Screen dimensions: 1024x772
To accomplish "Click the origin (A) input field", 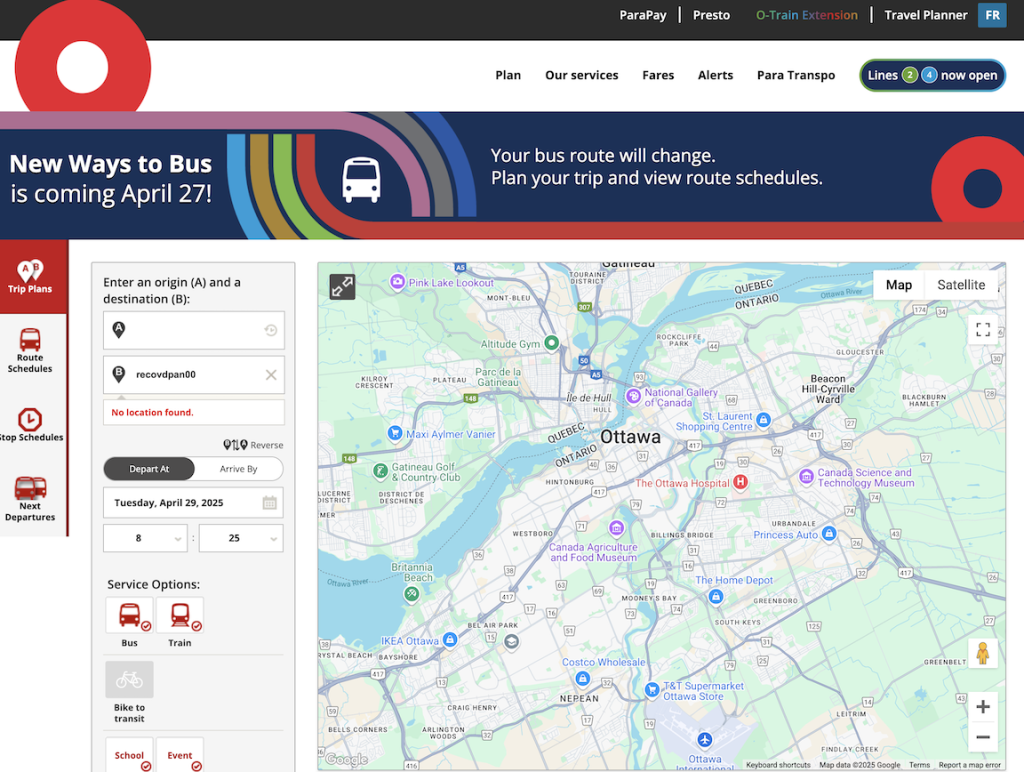I will [194, 330].
